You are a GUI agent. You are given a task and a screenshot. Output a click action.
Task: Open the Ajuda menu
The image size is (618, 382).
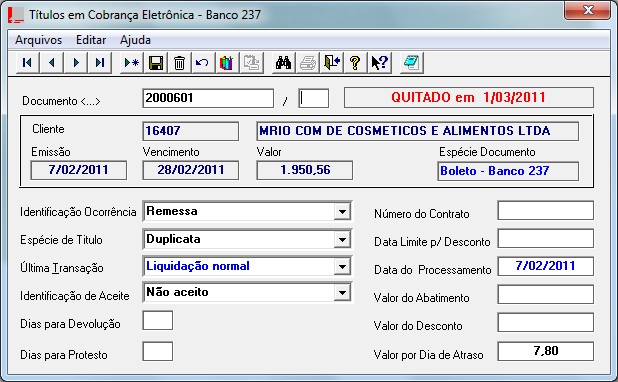point(135,40)
